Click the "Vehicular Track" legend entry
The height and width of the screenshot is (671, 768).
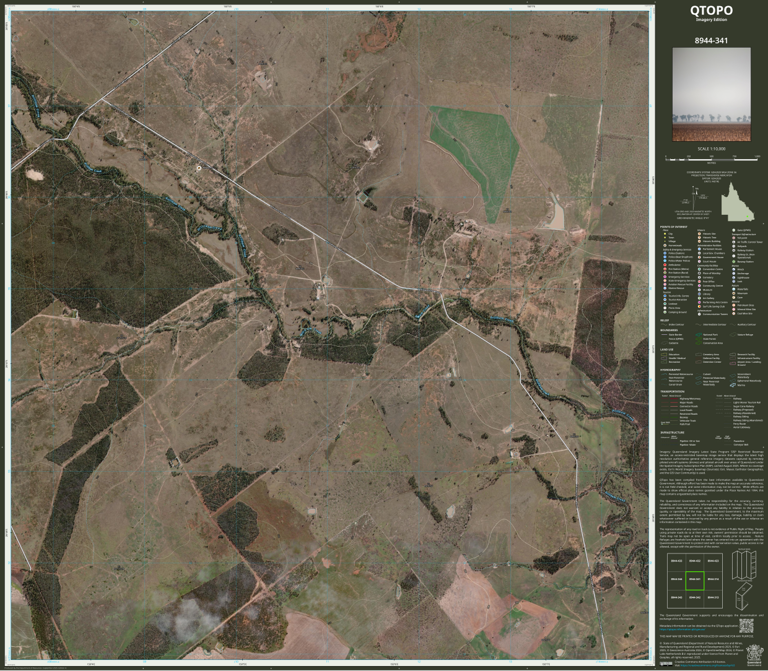(688, 421)
